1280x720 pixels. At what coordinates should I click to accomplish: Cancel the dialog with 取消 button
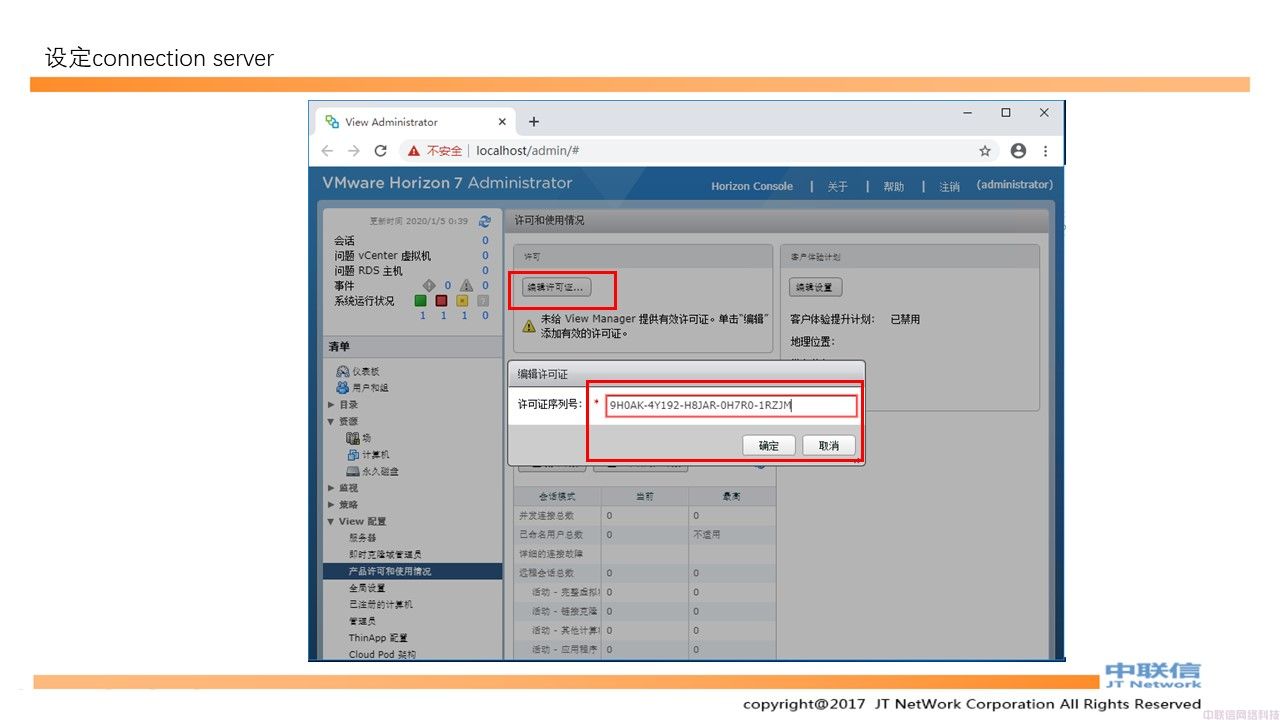829,445
